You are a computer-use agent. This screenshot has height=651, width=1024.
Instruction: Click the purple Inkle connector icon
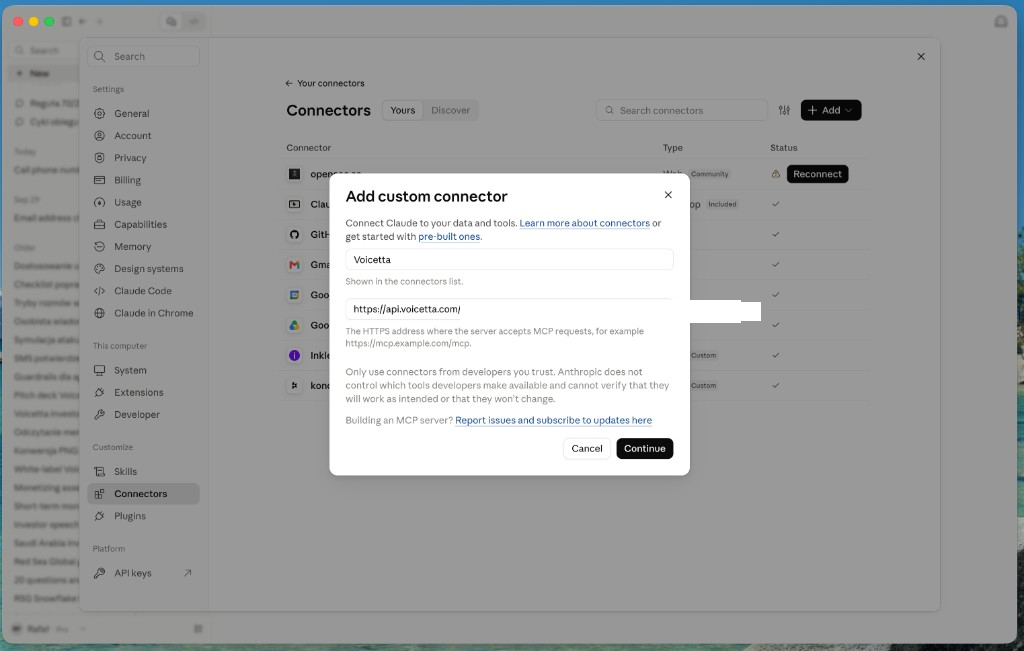(x=295, y=355)
